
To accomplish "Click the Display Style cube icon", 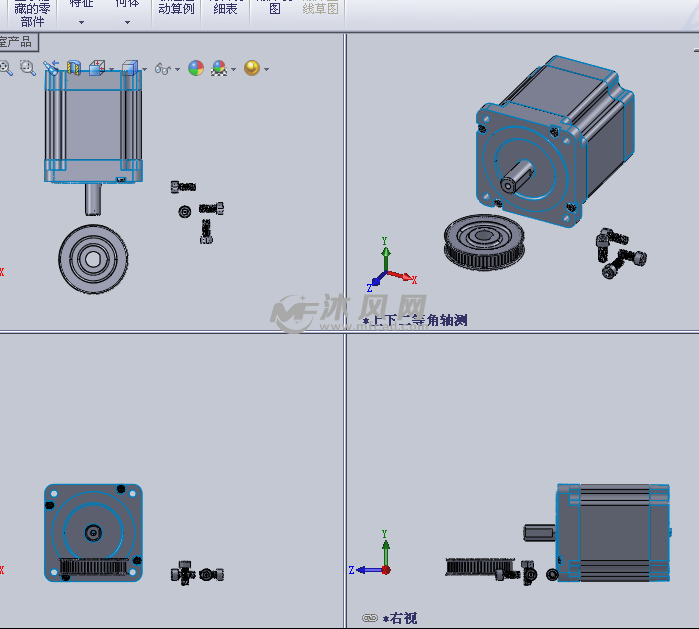I will click(x=128, y=68).
